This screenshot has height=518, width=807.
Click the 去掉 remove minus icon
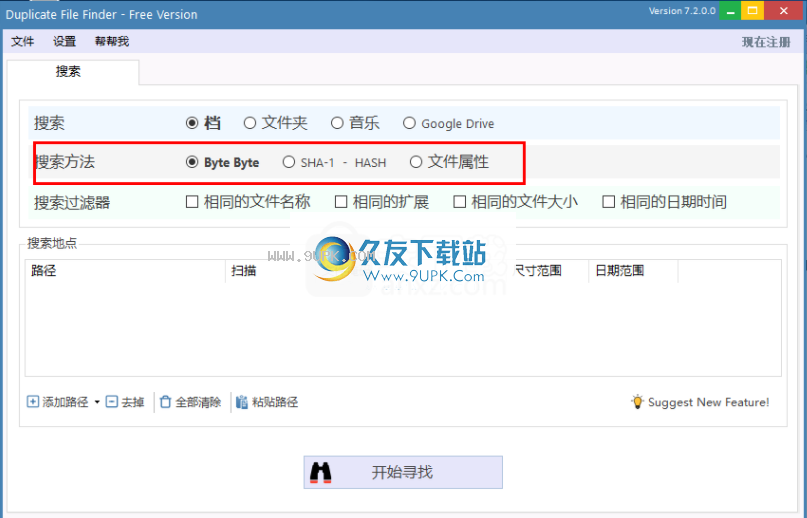point(112,402)
